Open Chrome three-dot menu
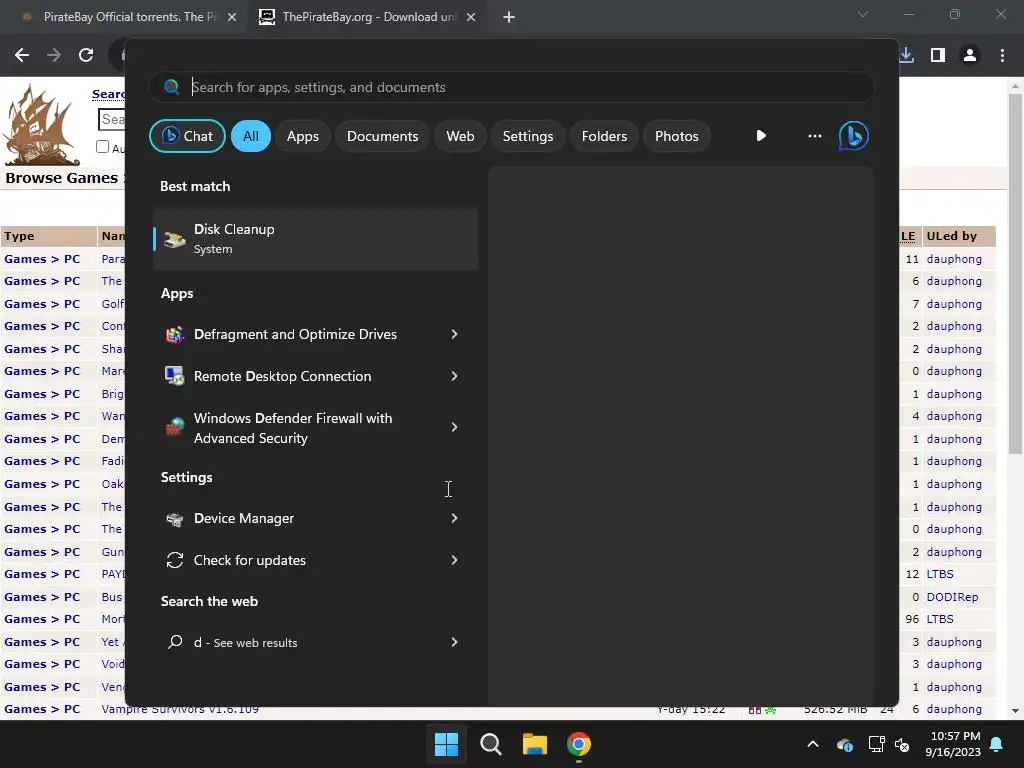The height and width of the screenshot is (768, 1024). coord(1002,56)
